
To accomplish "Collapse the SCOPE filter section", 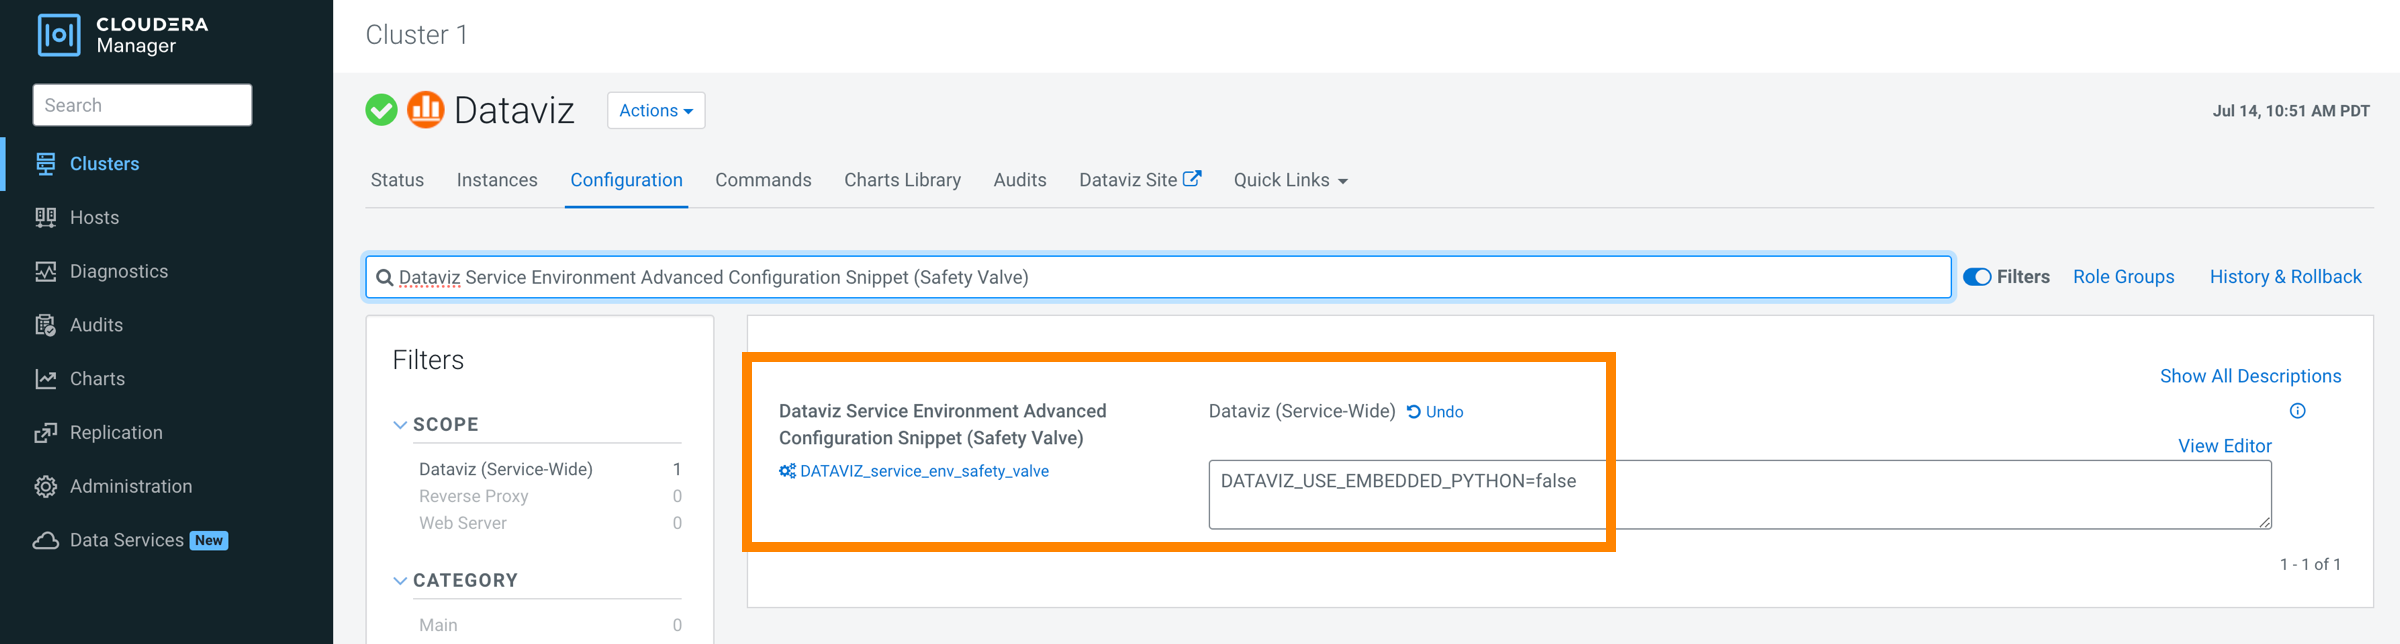I will pos(401,424).
